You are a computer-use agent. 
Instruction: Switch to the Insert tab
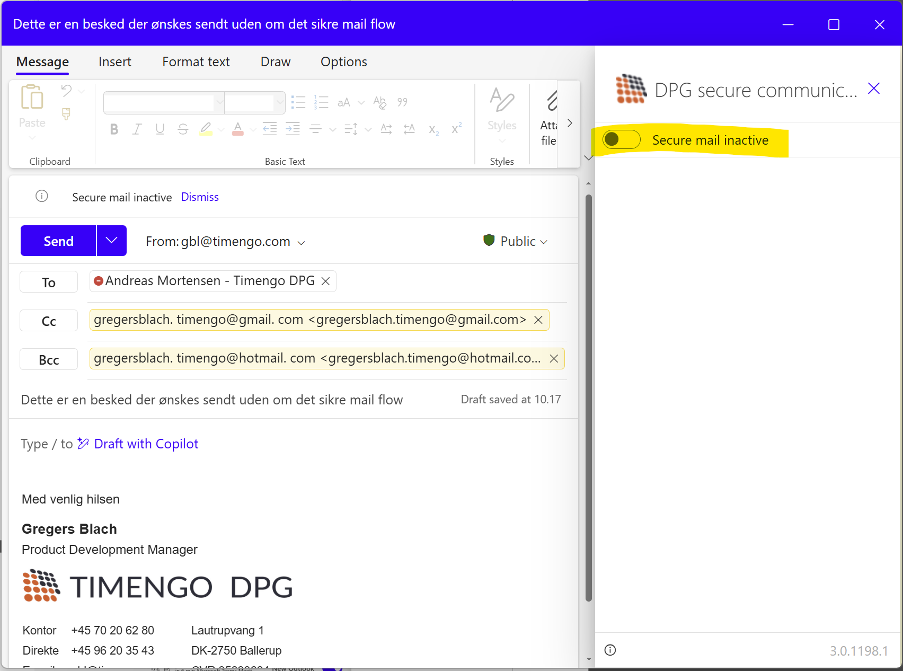(x=115, y=62)
